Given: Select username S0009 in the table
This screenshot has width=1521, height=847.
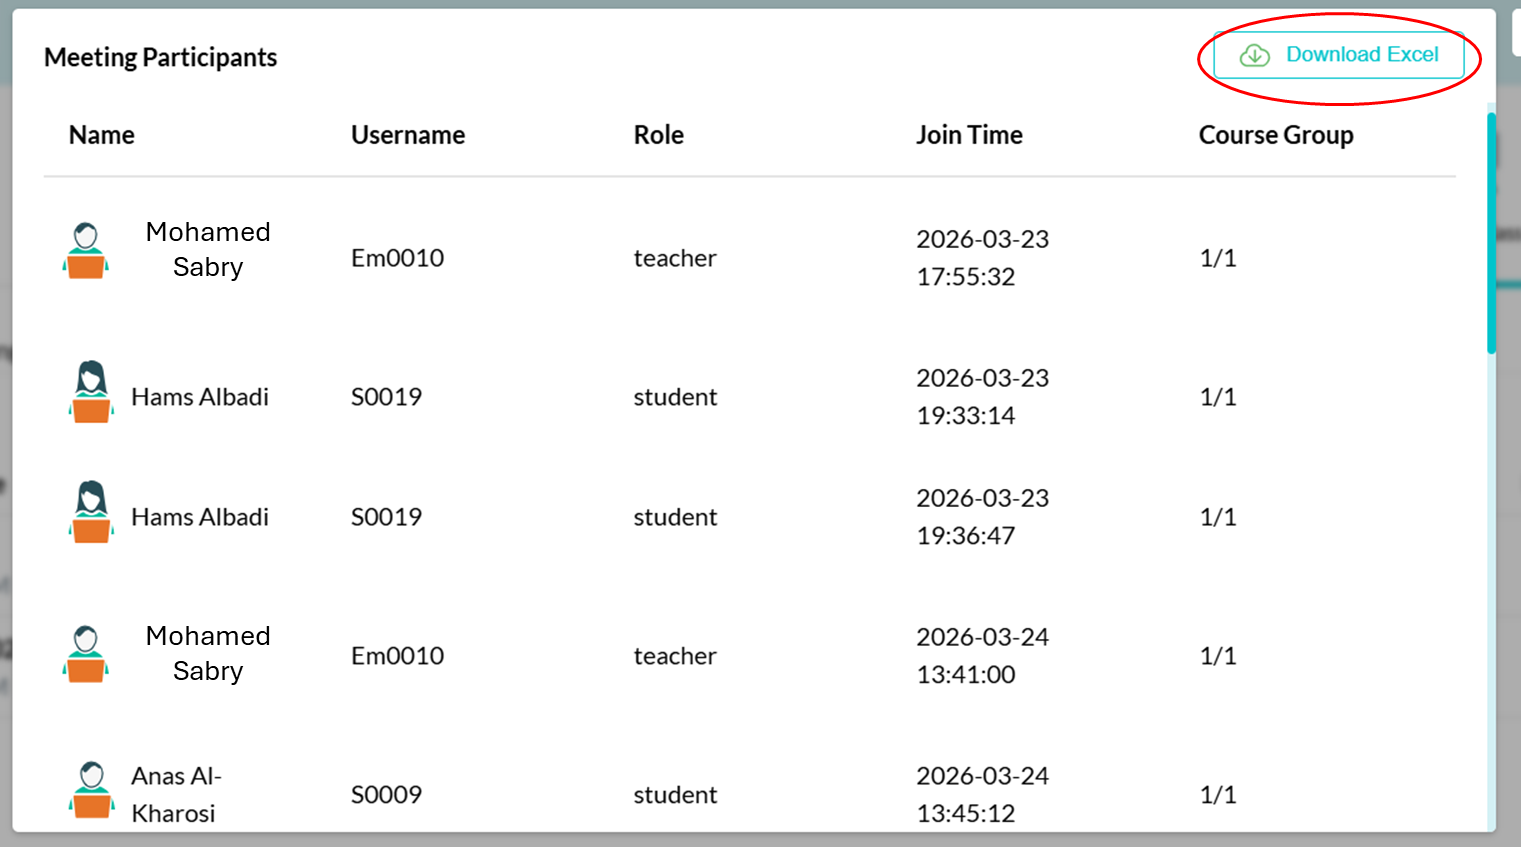Looking at the screenshot, I should 386,795.
